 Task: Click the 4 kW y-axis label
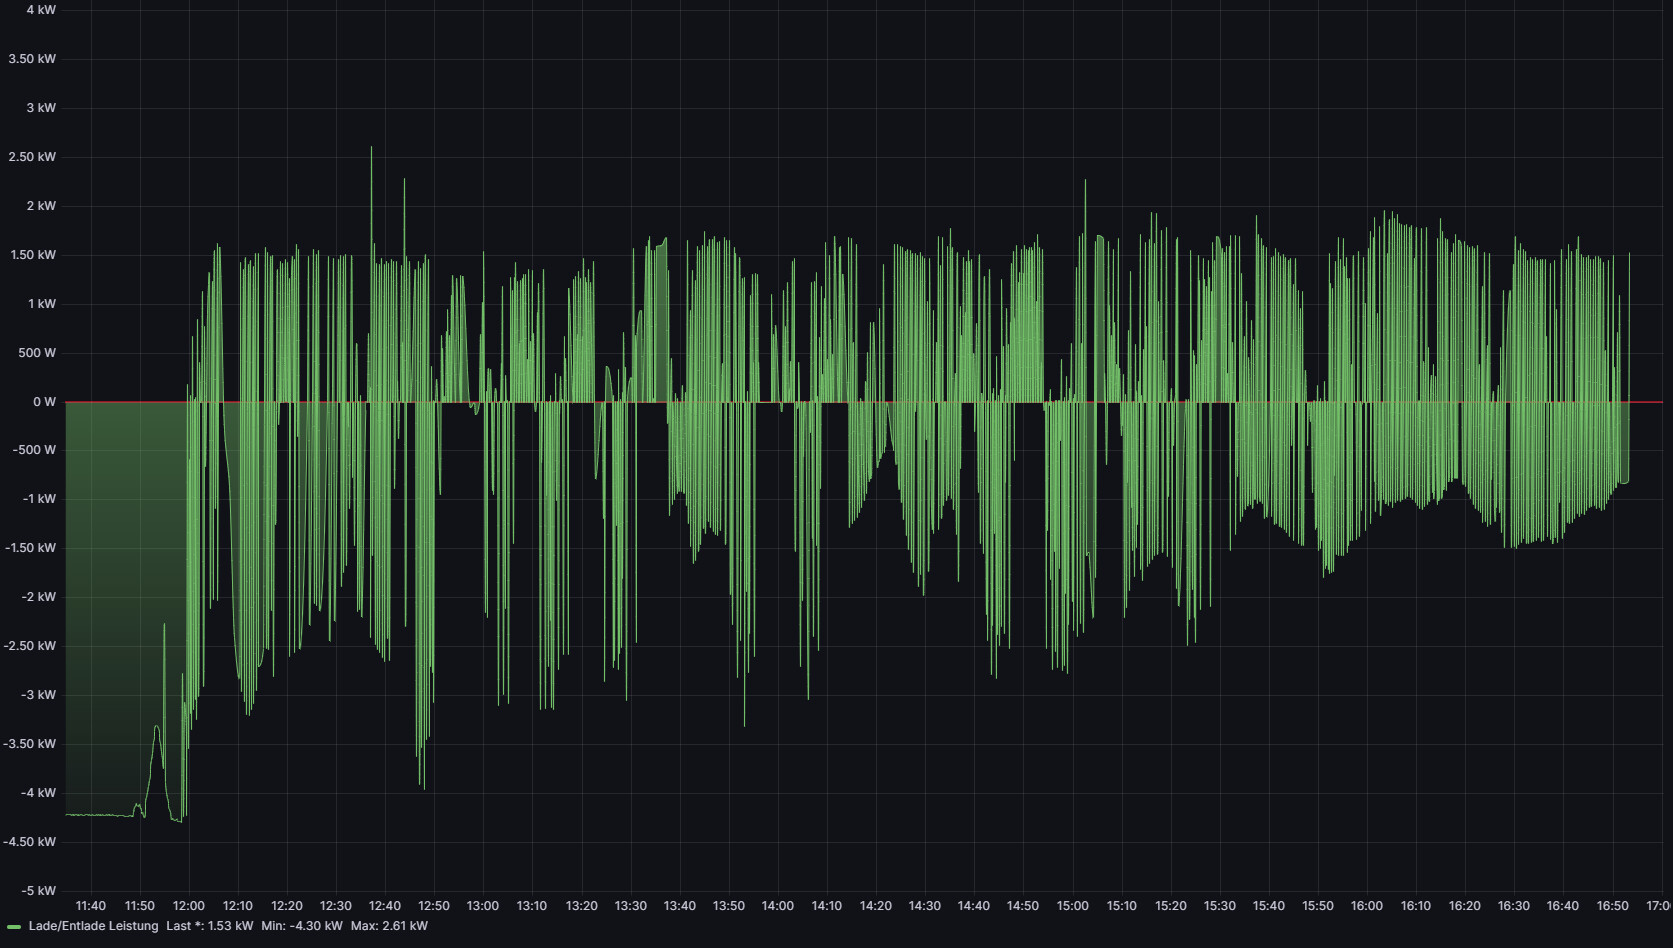coord(41,10)
